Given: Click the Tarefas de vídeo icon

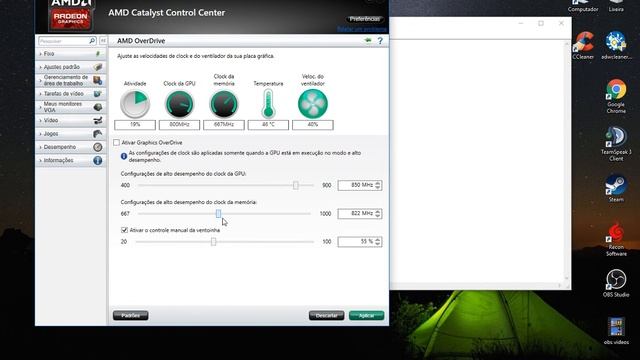Looking at the screenshot, I should (x=98, y=94).
